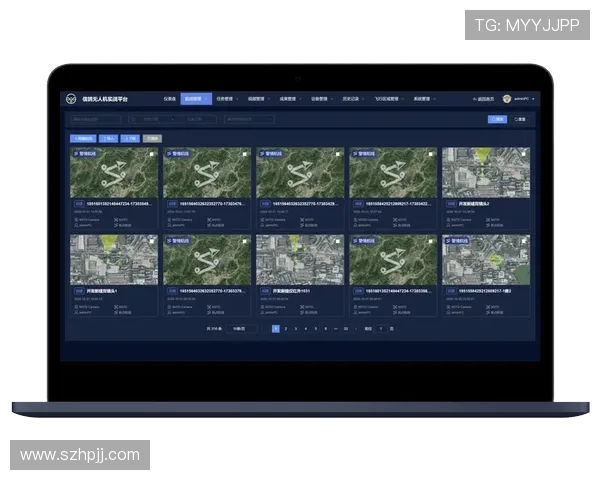Go to page 2 in pagination
Image resolution: width=600 pixels, height=480 pixels.
pos(286,328)
